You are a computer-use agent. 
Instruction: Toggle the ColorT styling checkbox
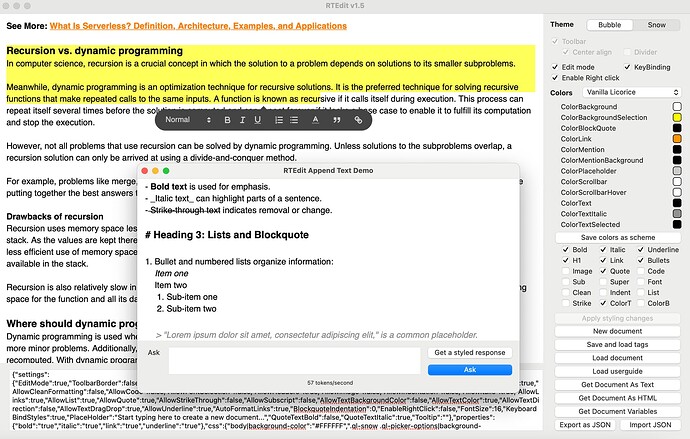tap(603, 303)
